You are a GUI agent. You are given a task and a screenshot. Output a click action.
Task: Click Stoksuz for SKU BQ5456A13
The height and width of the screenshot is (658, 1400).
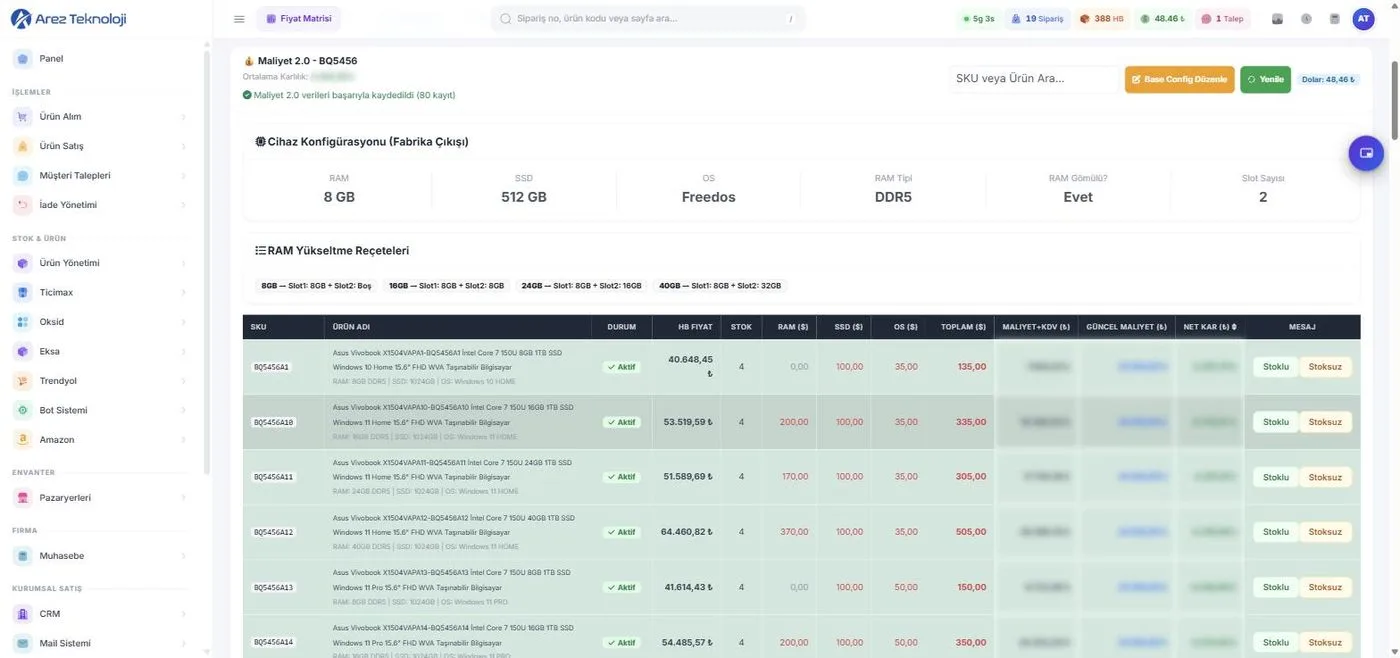(1325, 587)
